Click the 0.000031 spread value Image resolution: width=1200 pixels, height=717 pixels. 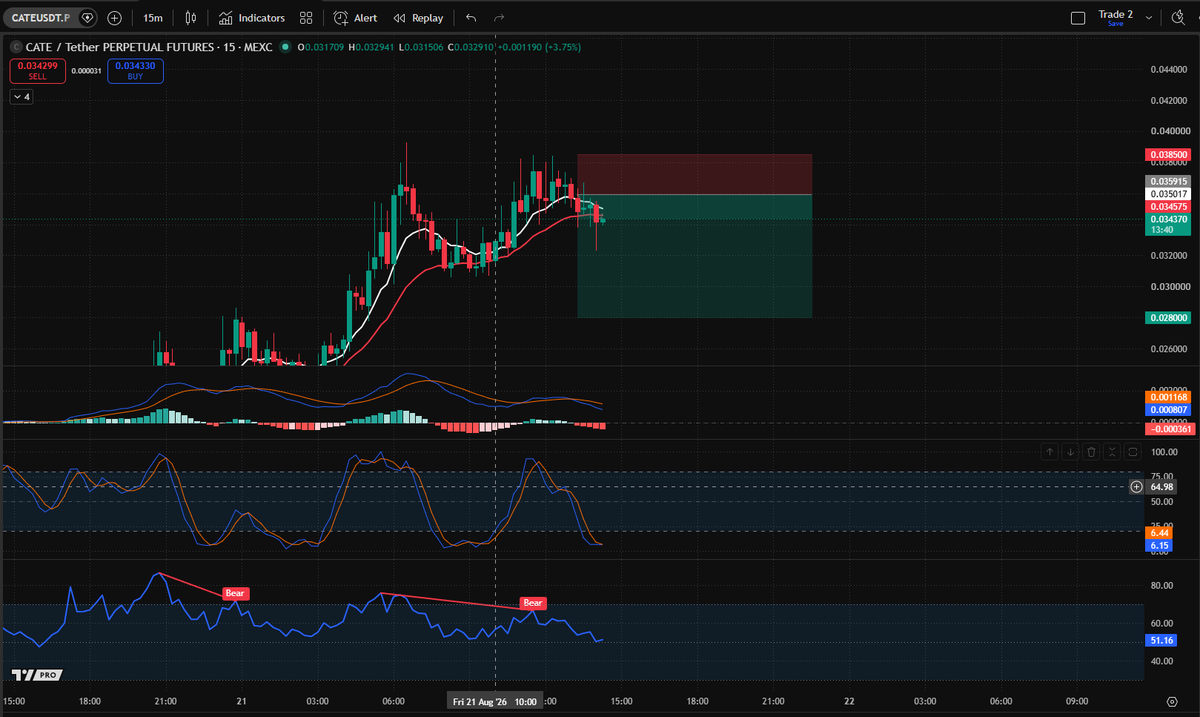click(x=87, y=71)
